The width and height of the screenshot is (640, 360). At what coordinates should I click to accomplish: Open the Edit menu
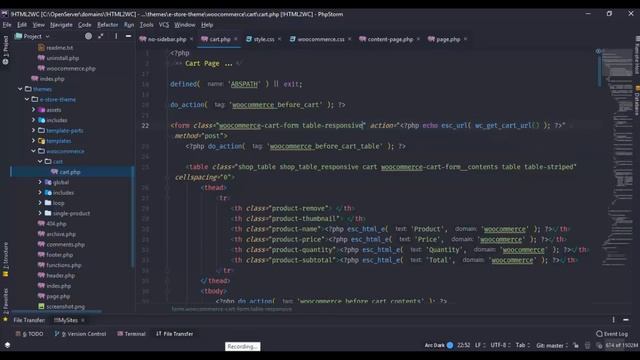[22, 25]
